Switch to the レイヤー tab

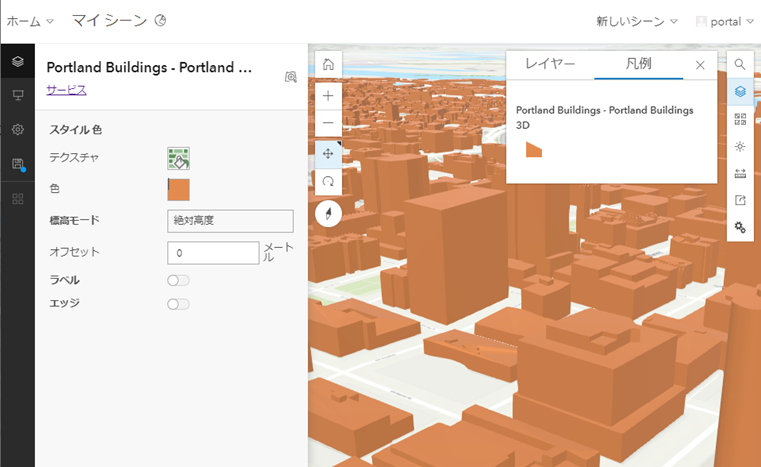tap(550, 64)
